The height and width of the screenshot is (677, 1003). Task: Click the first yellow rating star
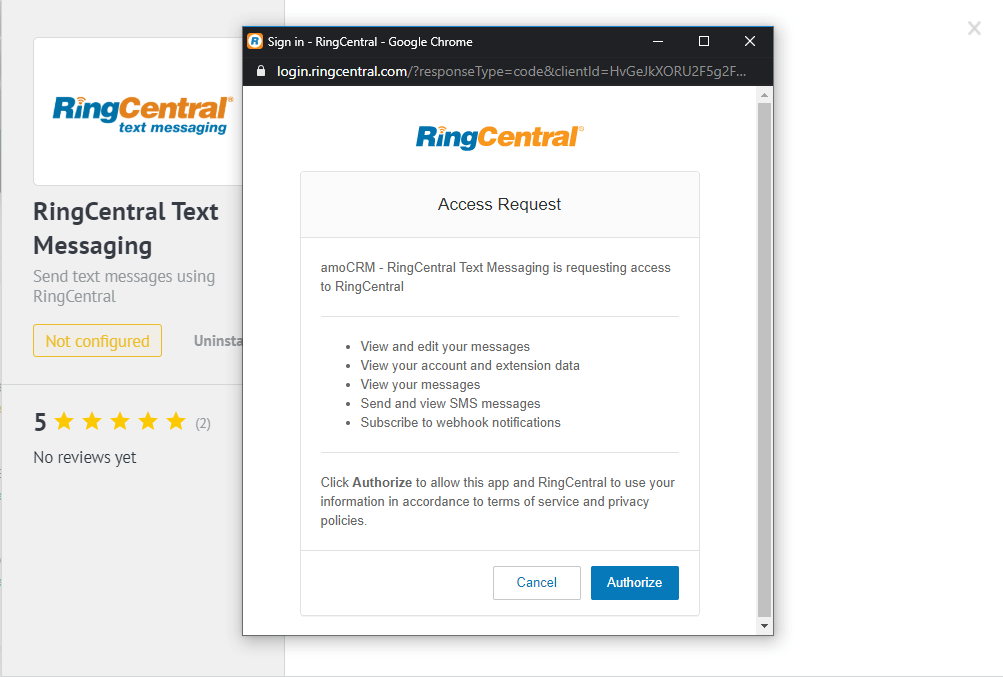pos(65,421)
